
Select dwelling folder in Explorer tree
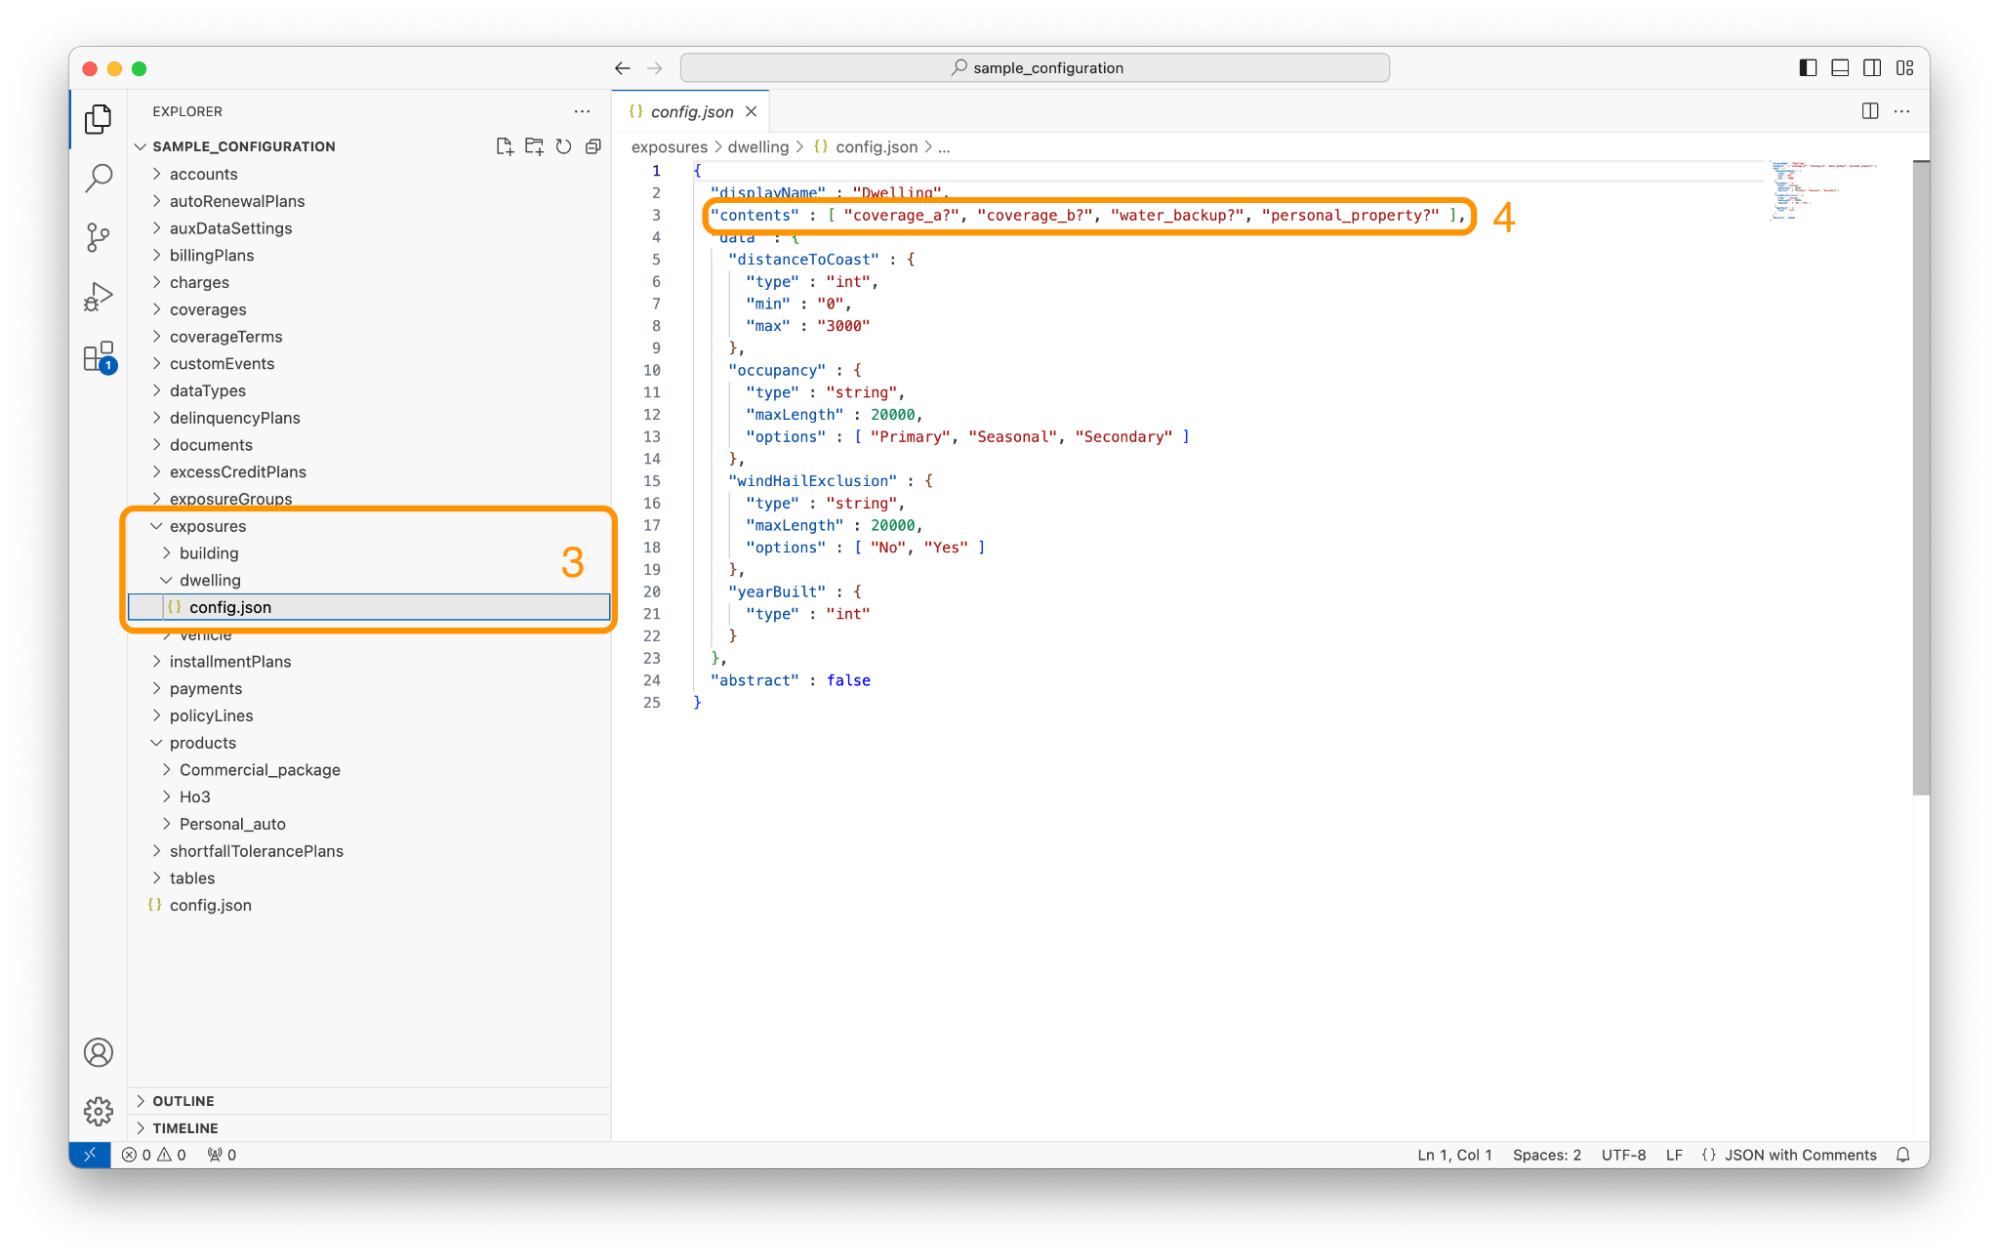[209, 579]
